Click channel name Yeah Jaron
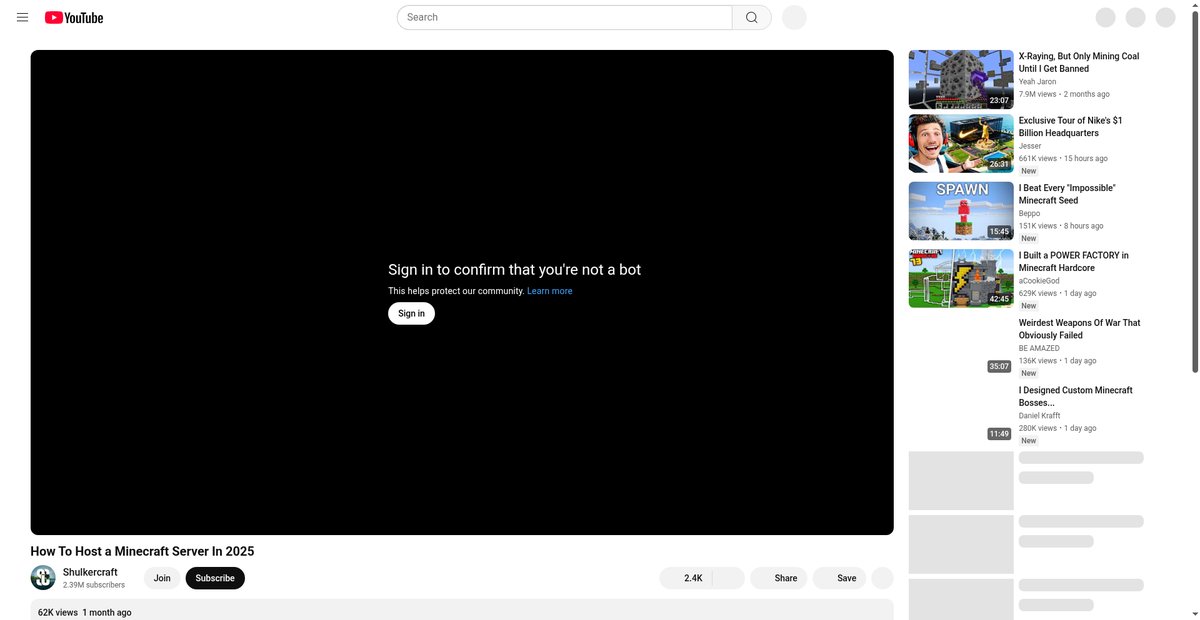Image resolution: width=1200 pixels, height=620 pixels. point(1037,82)
